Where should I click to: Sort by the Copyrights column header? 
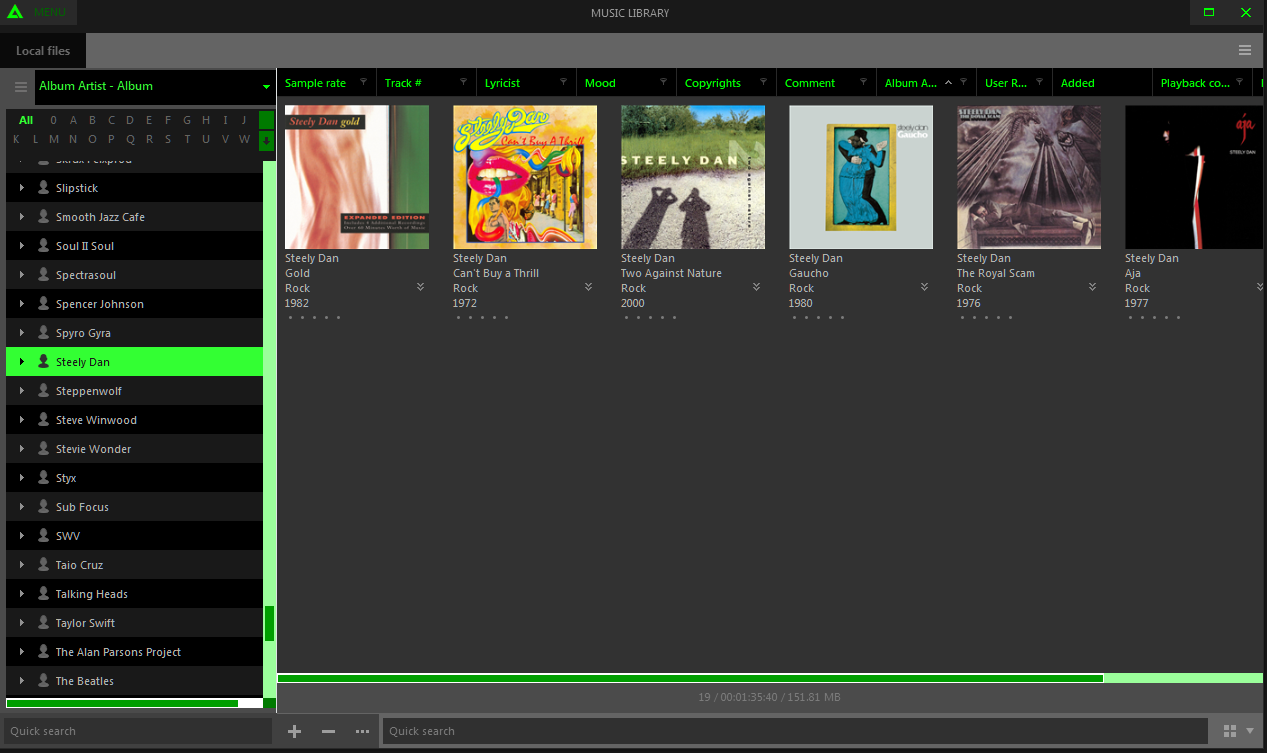712,83
